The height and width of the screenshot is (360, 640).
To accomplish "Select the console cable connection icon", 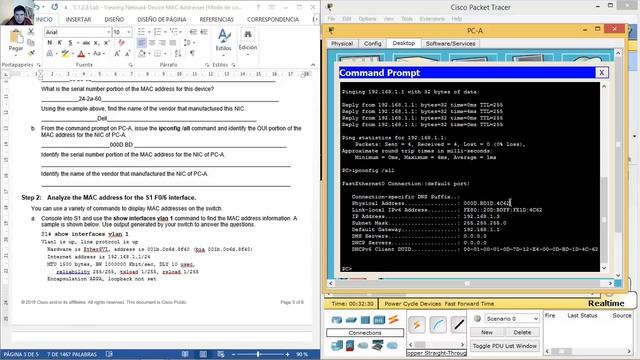I will 438,325.
